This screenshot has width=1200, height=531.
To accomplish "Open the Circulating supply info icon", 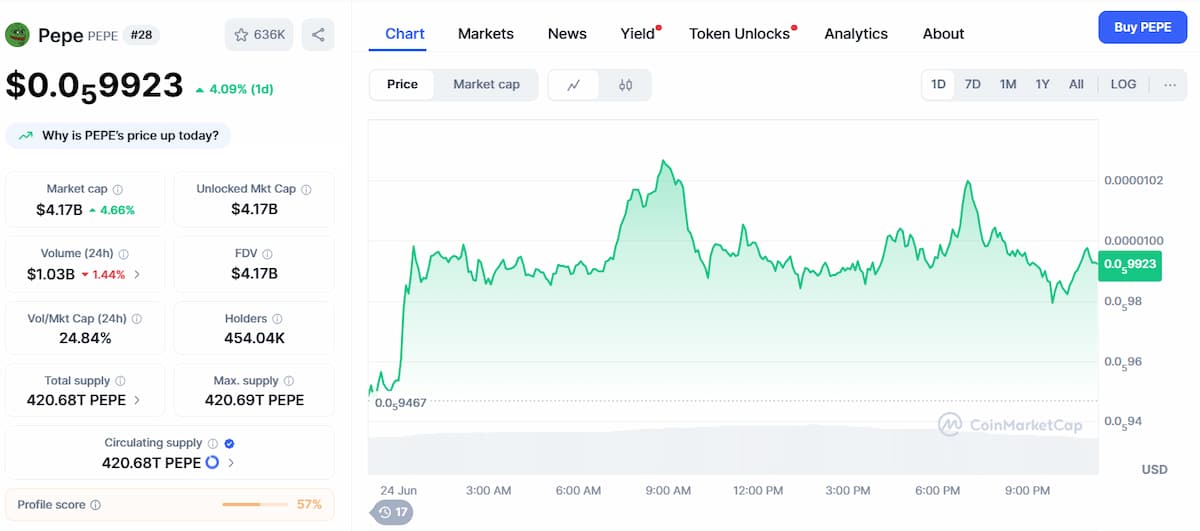I will point(212,443).
